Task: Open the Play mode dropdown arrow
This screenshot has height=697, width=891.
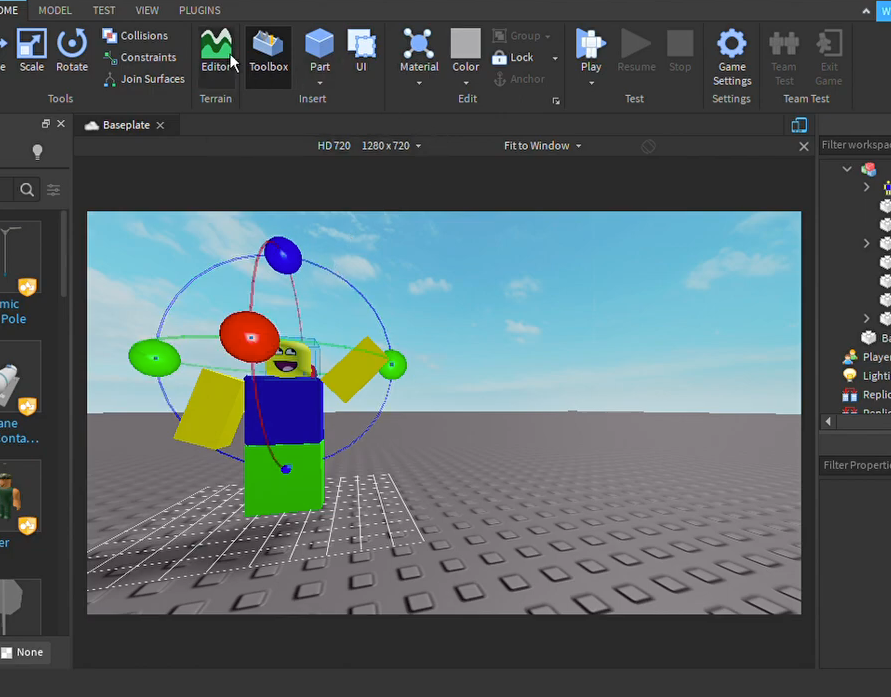Action: point(592,83)
